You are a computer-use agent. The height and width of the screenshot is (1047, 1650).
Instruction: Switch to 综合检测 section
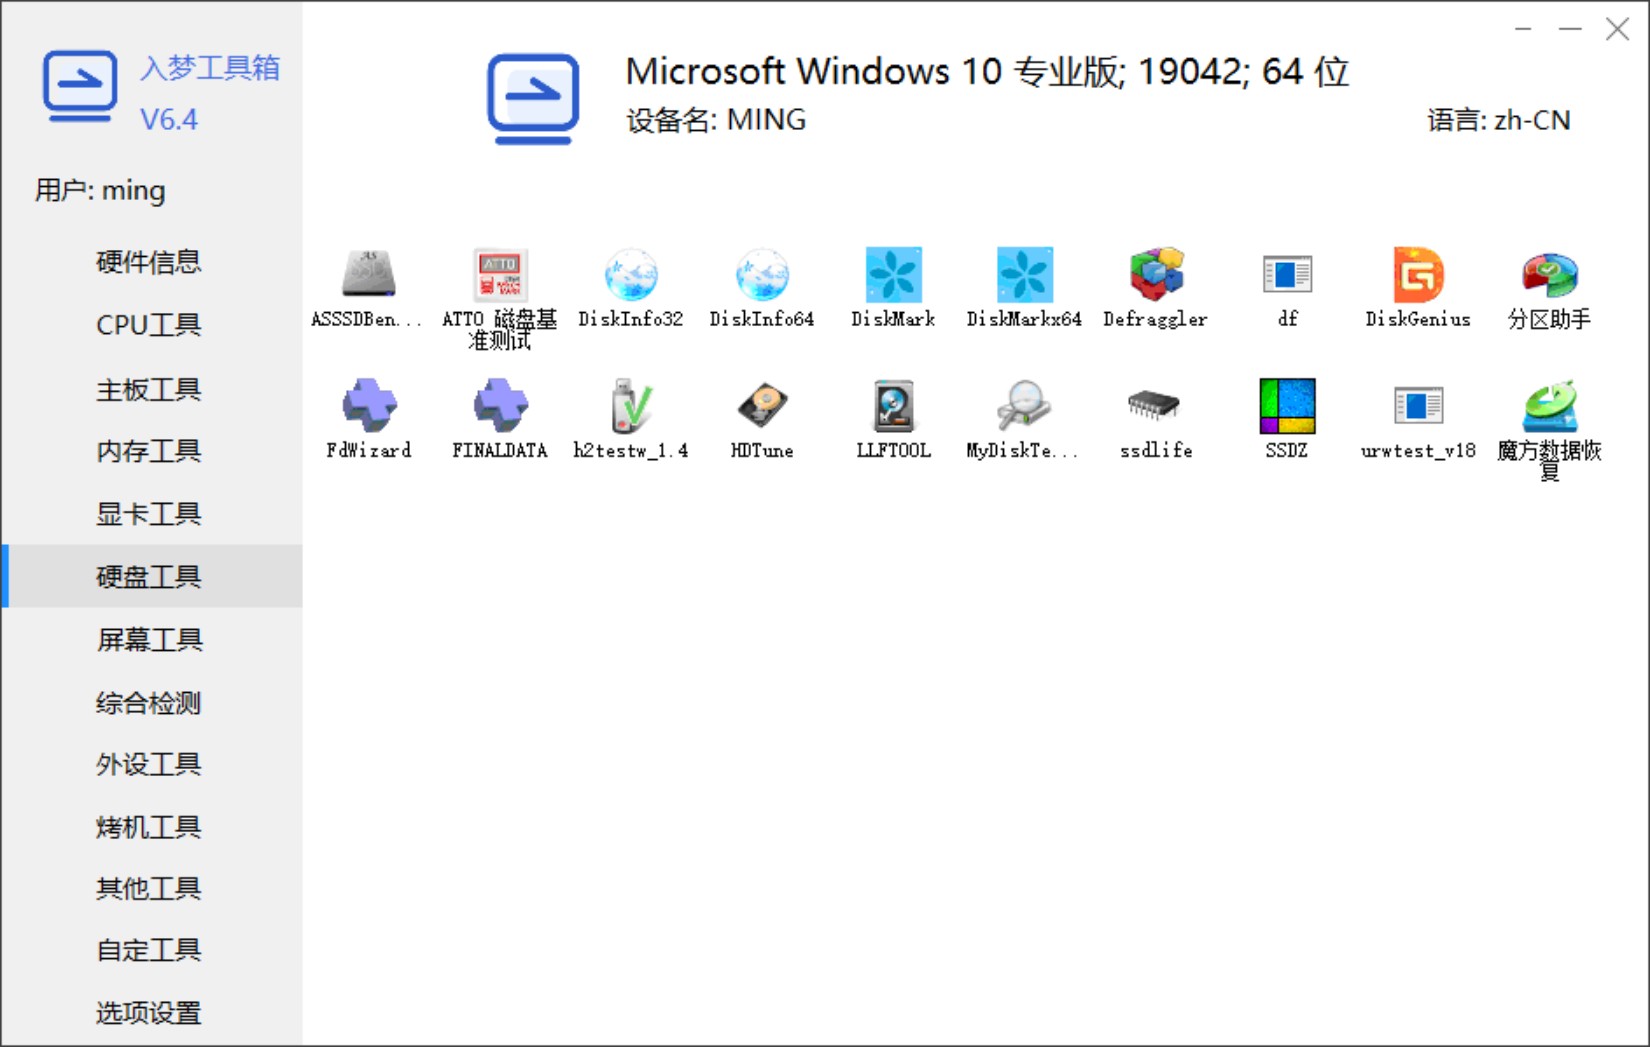pos(151,702)
